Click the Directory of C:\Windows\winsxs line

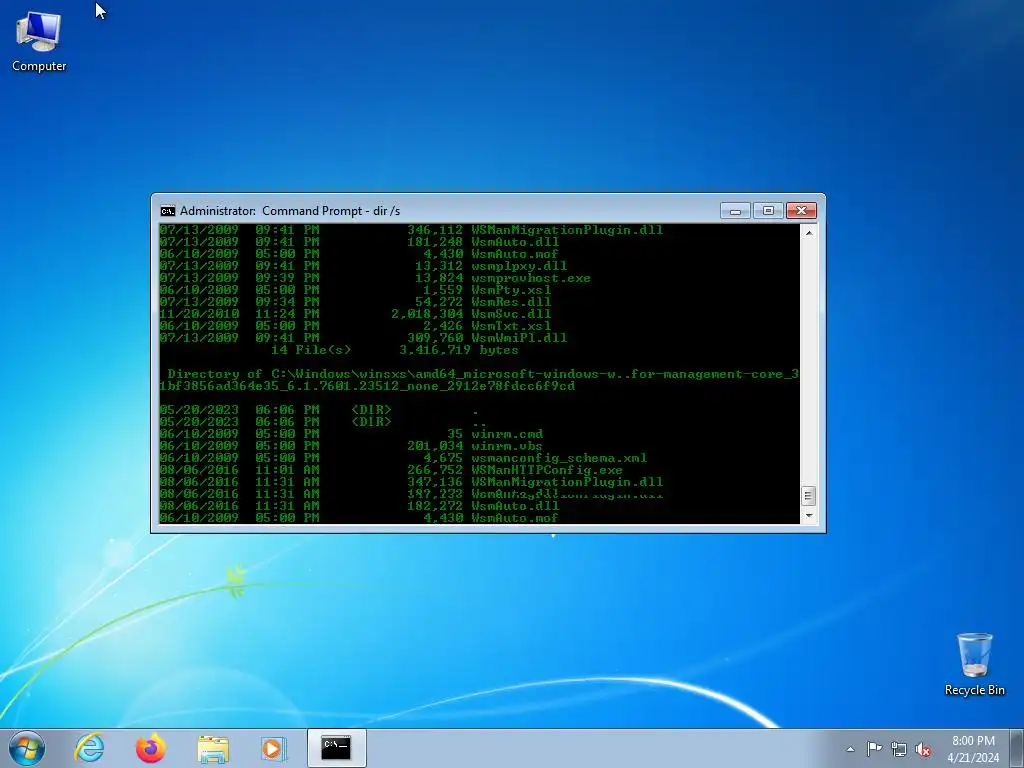click(x=479, y=380)
